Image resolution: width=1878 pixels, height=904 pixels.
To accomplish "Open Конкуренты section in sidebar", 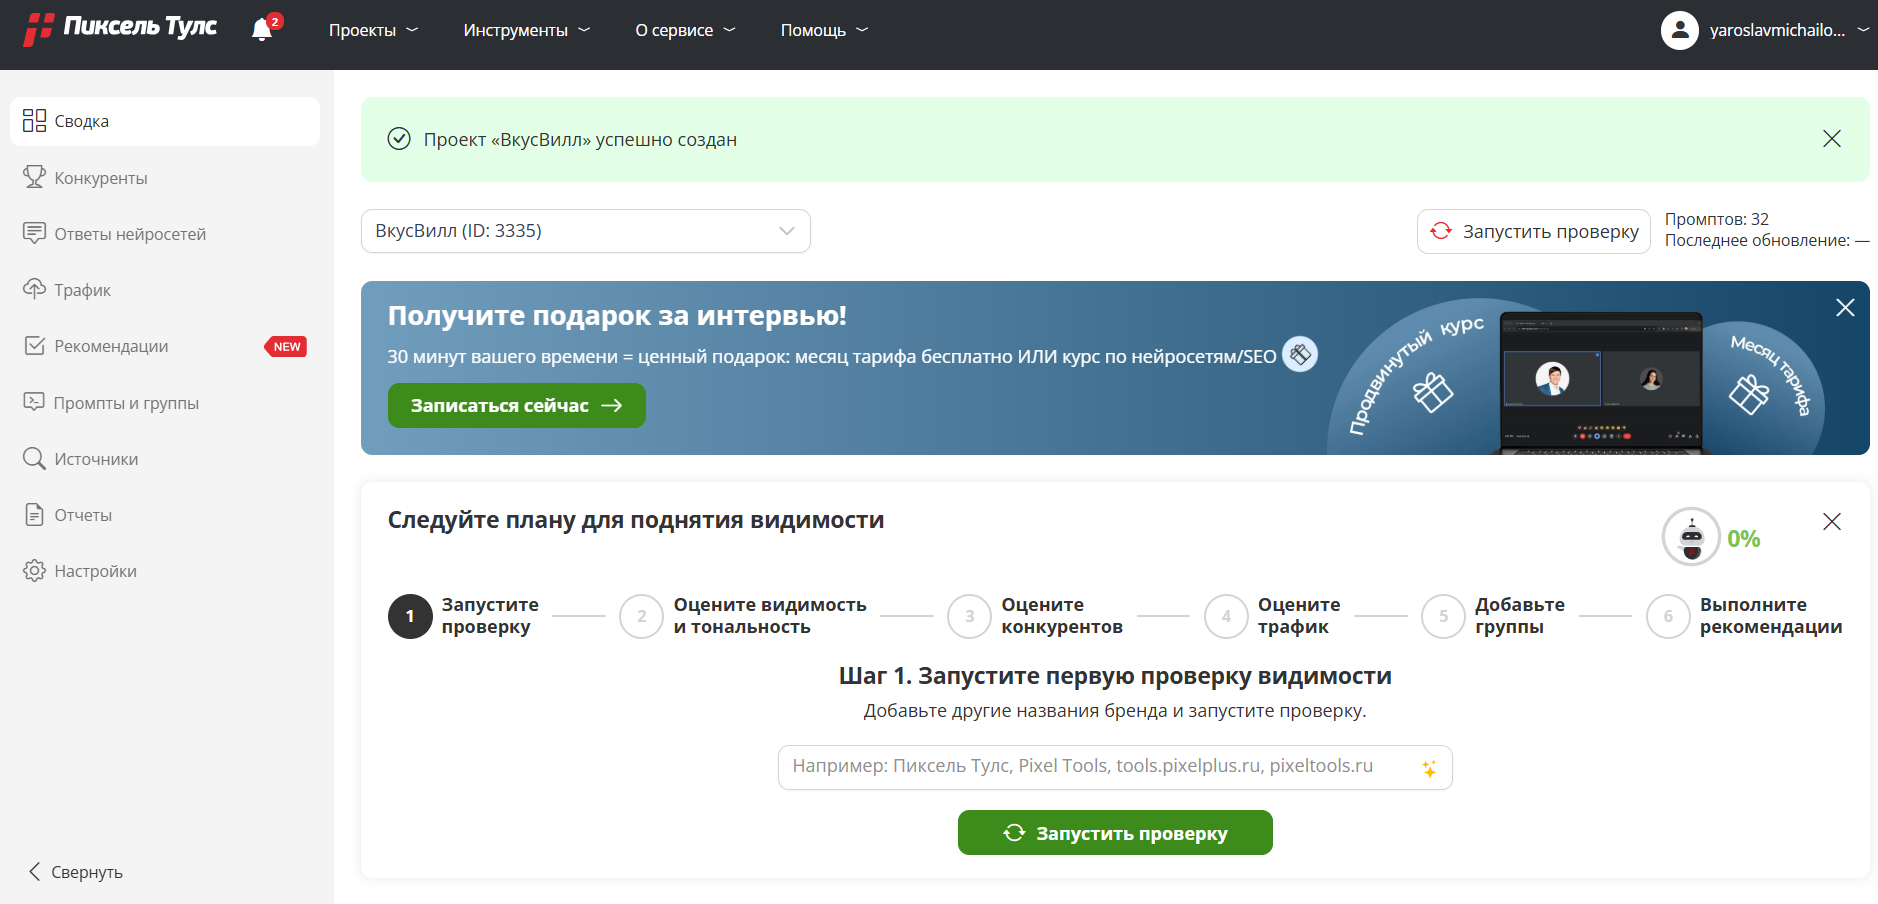I will coord(100,178).
